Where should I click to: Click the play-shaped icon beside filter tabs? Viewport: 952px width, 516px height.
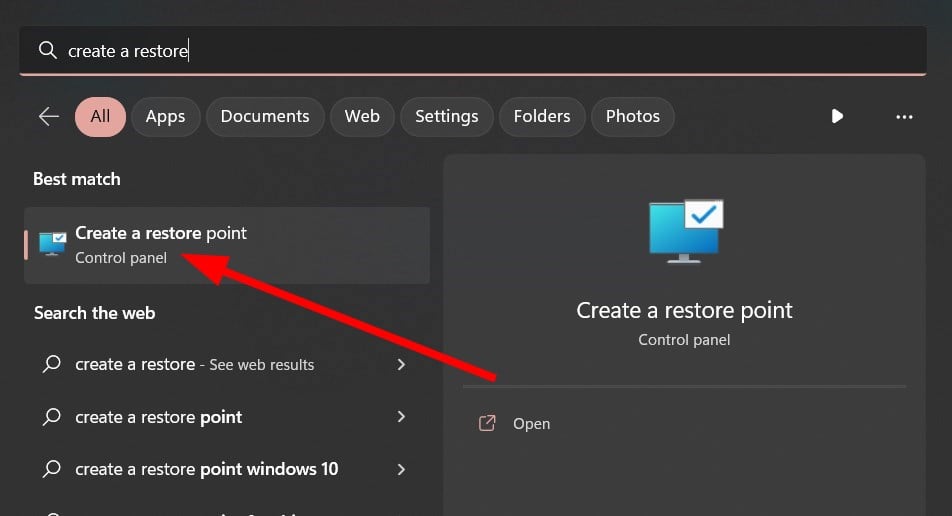(837, 116)
